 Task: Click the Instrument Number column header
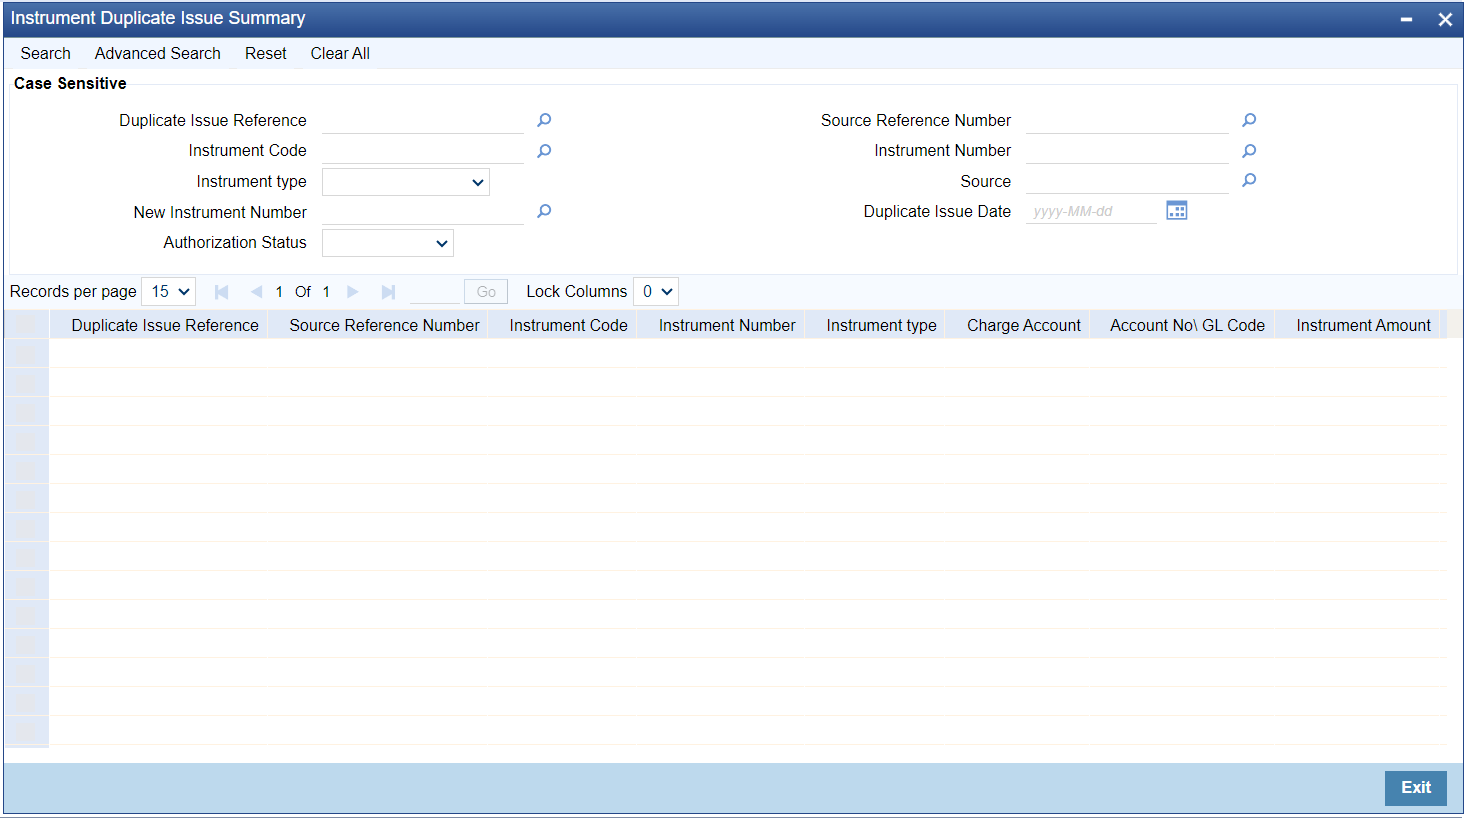click(727, 325)
